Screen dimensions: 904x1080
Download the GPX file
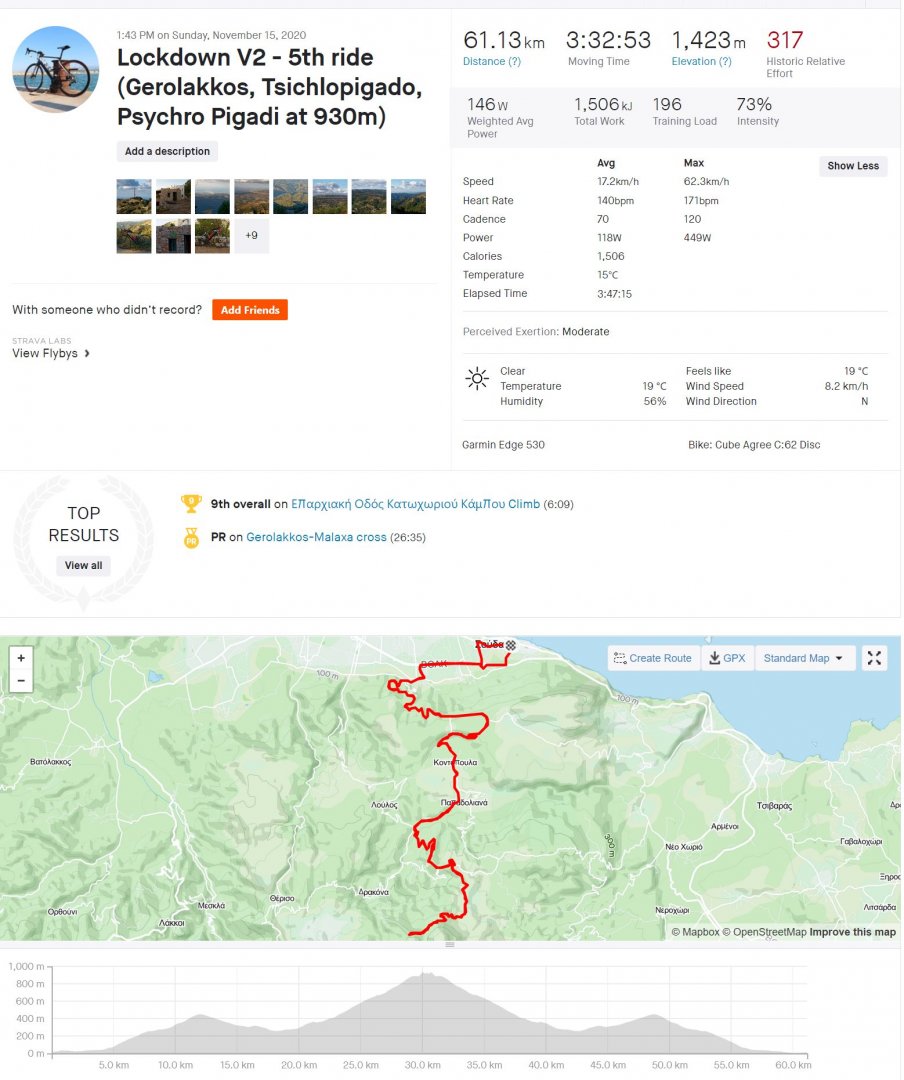pyautogui.click(x=727, y=658)
